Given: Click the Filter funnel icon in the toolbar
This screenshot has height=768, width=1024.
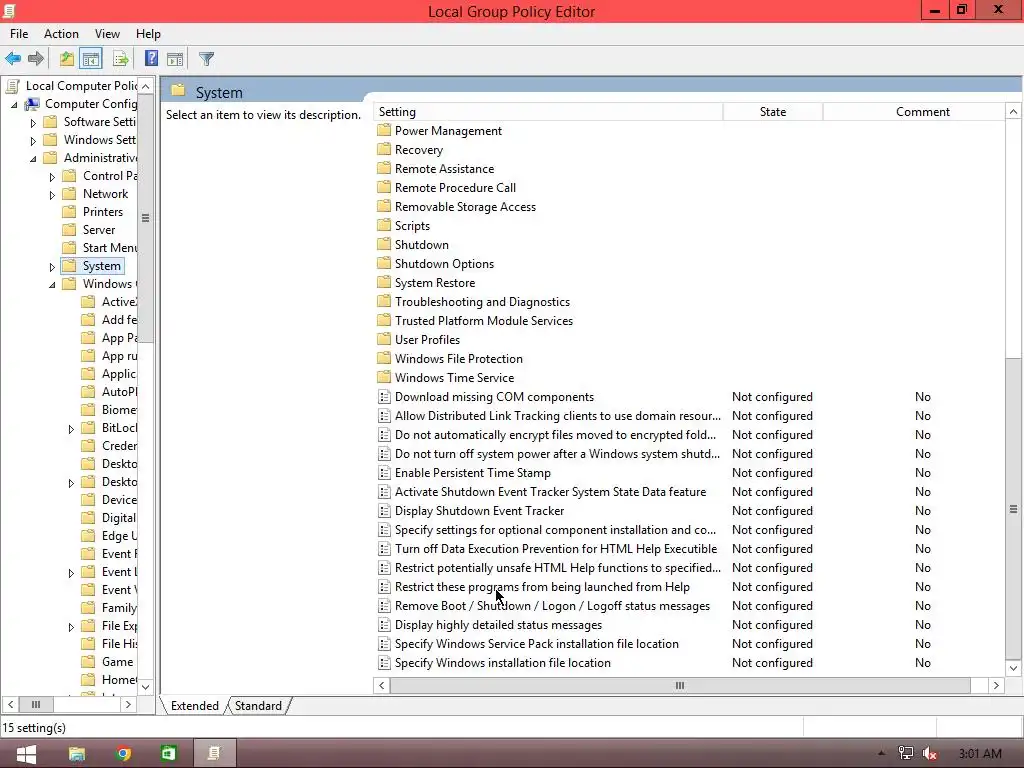Looking at the screenshot, I should click(206, 59).
